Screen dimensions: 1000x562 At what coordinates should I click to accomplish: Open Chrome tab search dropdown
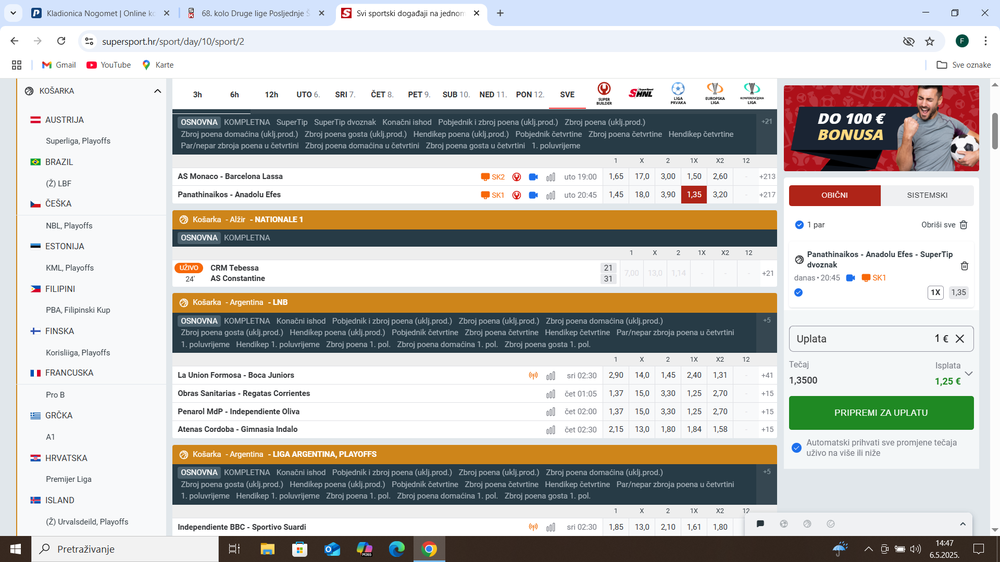click(13, 13)
